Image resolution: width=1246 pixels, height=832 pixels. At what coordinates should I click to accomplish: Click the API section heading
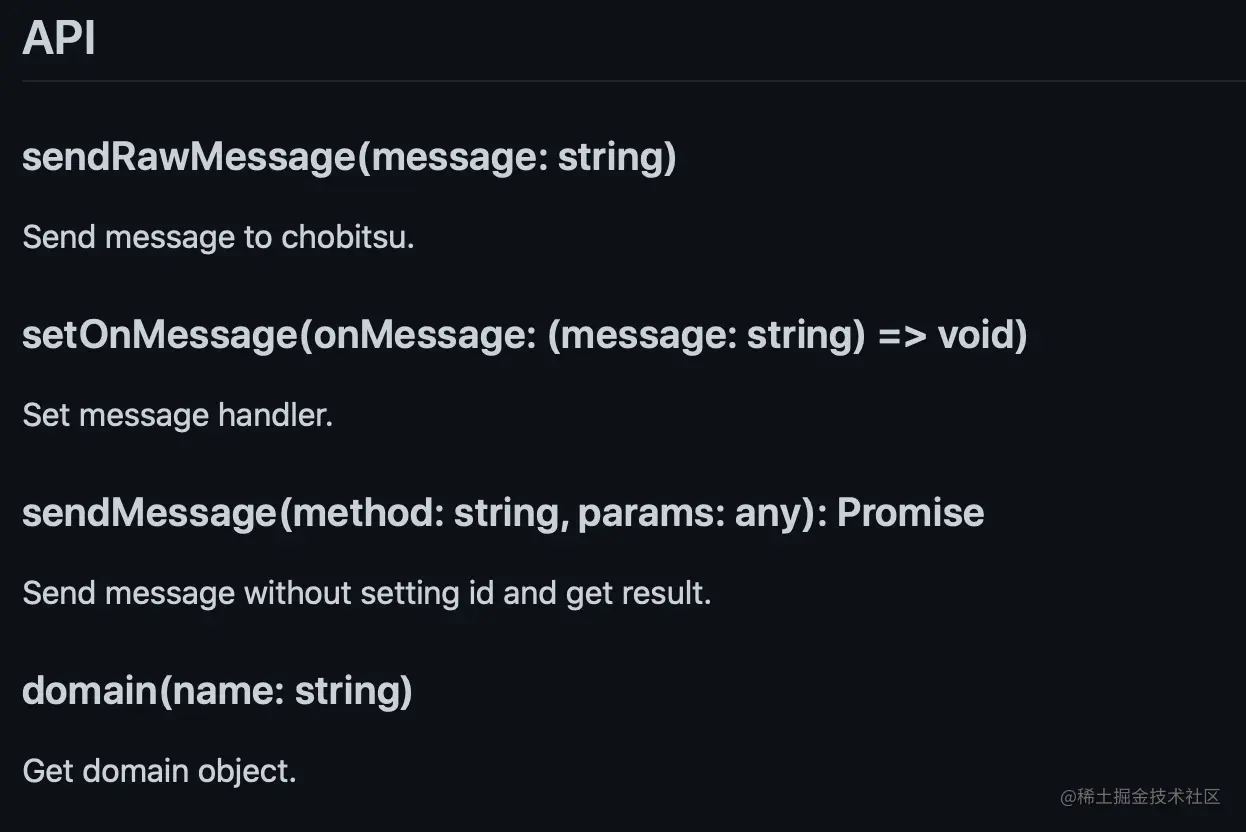[59, 38]
